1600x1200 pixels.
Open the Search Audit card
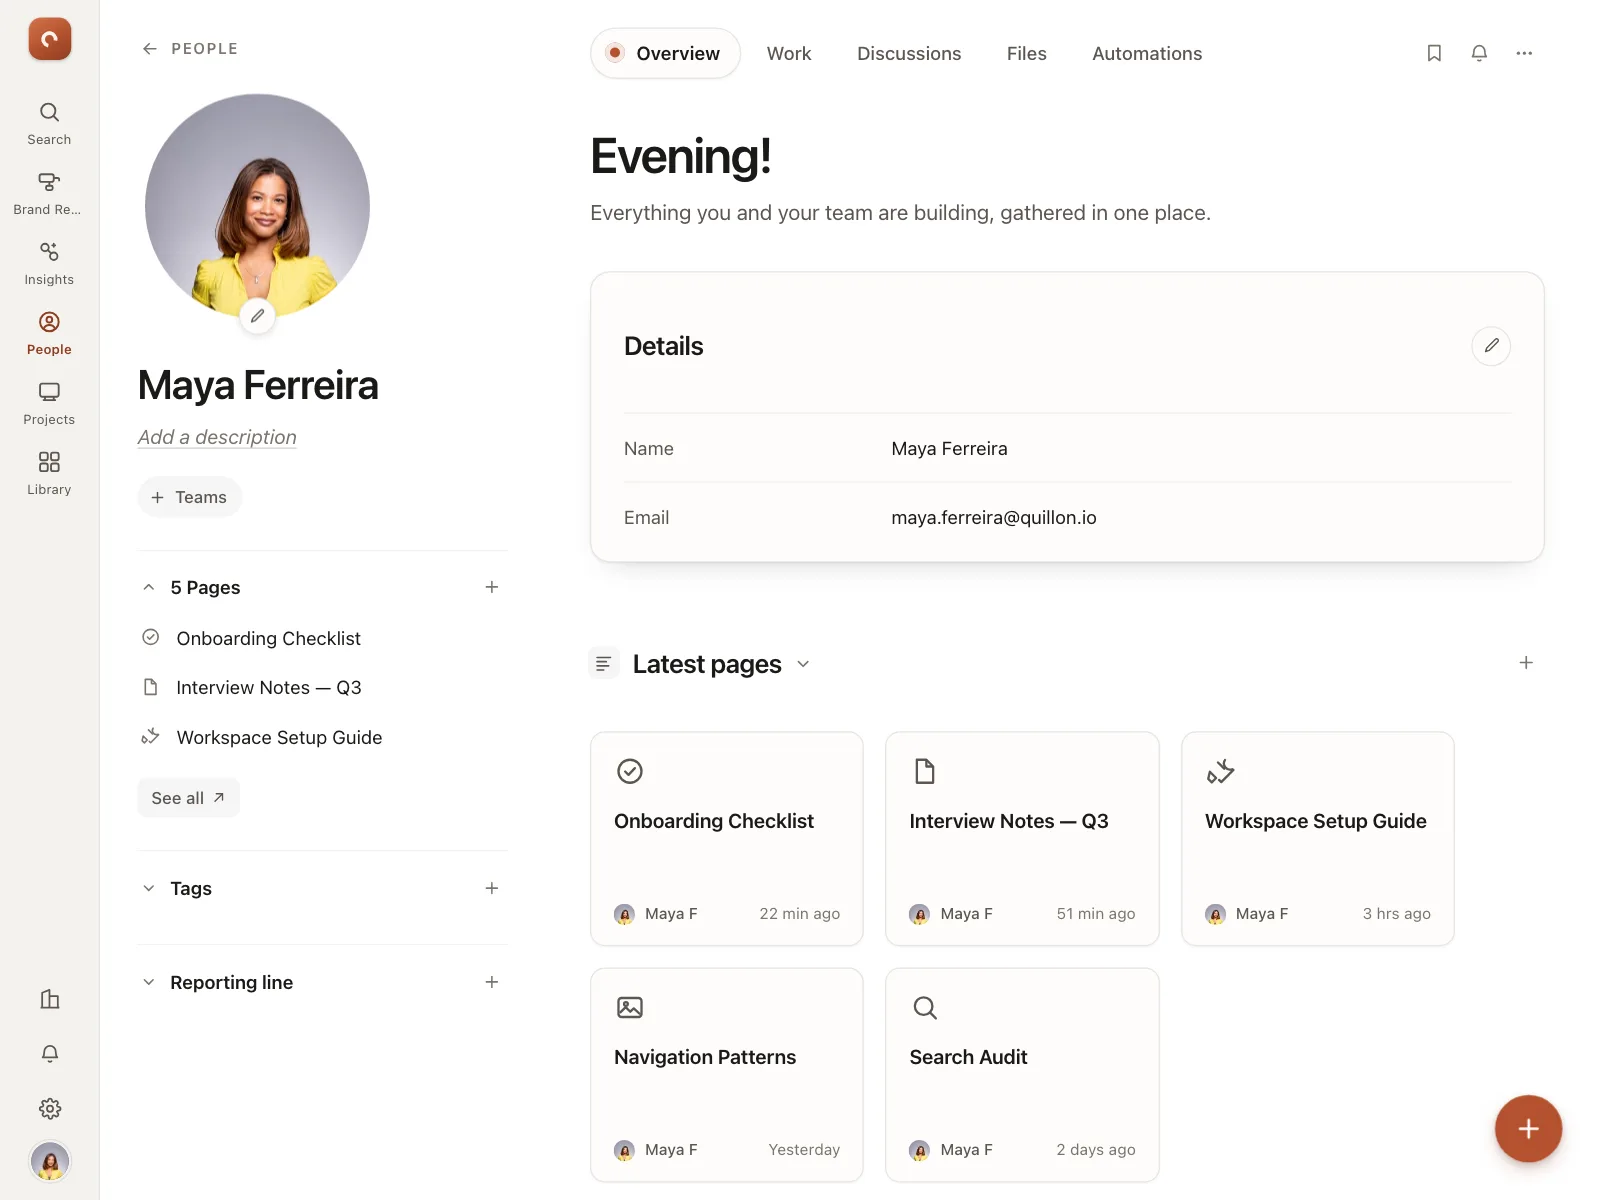[x=1022, y=1075]
